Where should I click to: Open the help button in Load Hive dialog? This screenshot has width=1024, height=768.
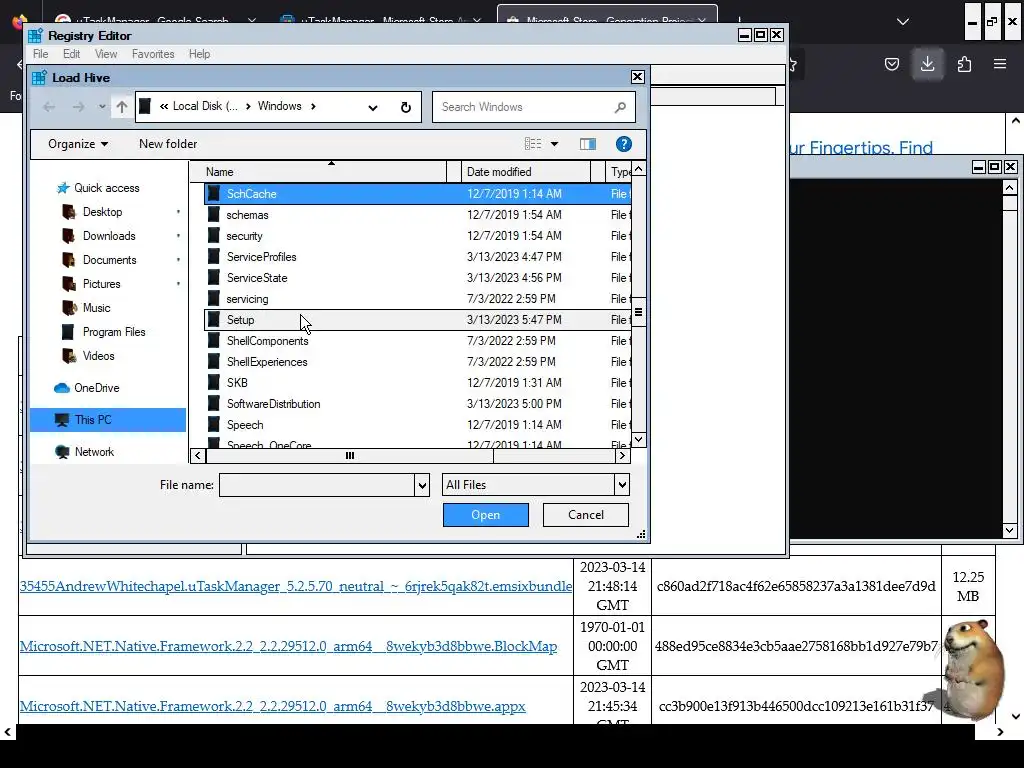(624, 144)
